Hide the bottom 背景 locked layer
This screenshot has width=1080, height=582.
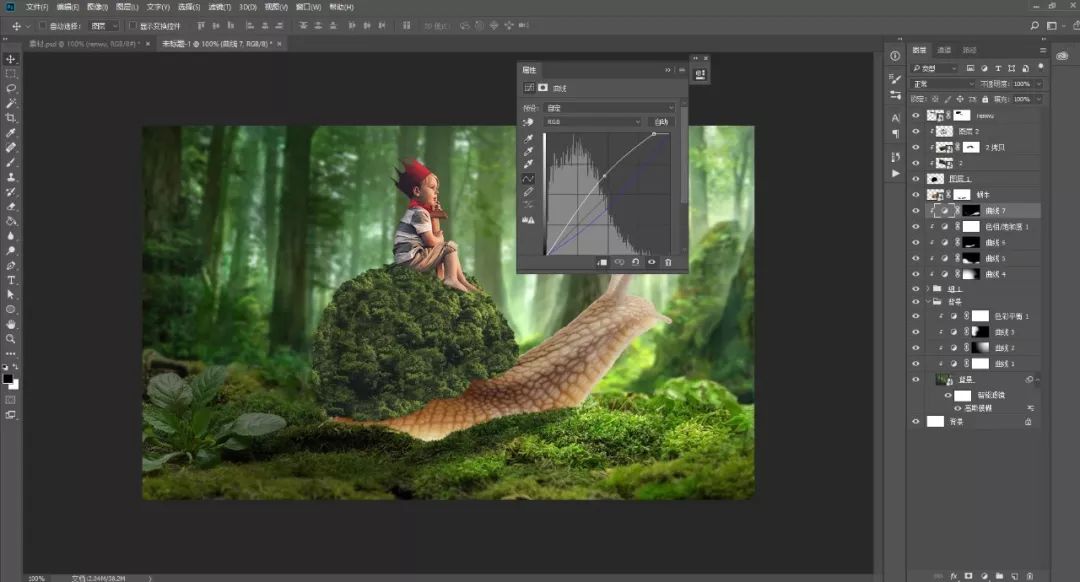(x=915, y=422)
